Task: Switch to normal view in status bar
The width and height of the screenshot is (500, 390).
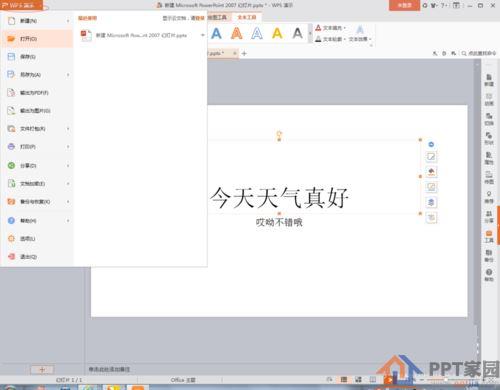Action: (x=344, y=379)
